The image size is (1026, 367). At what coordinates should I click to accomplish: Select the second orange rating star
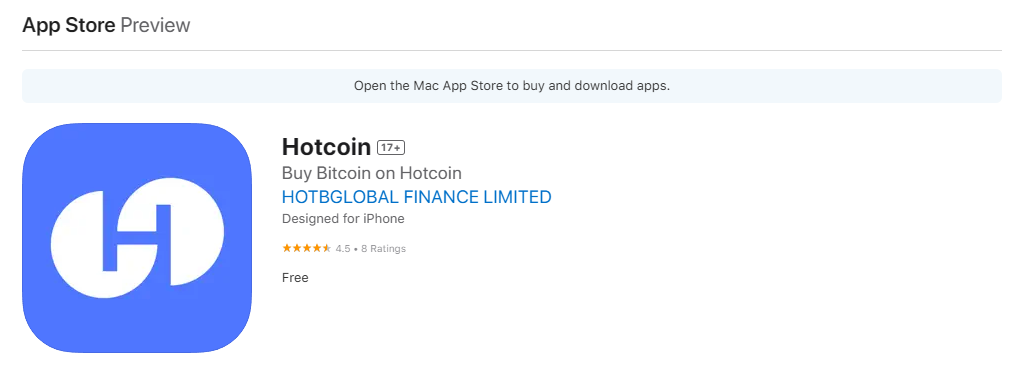[296, 249]
